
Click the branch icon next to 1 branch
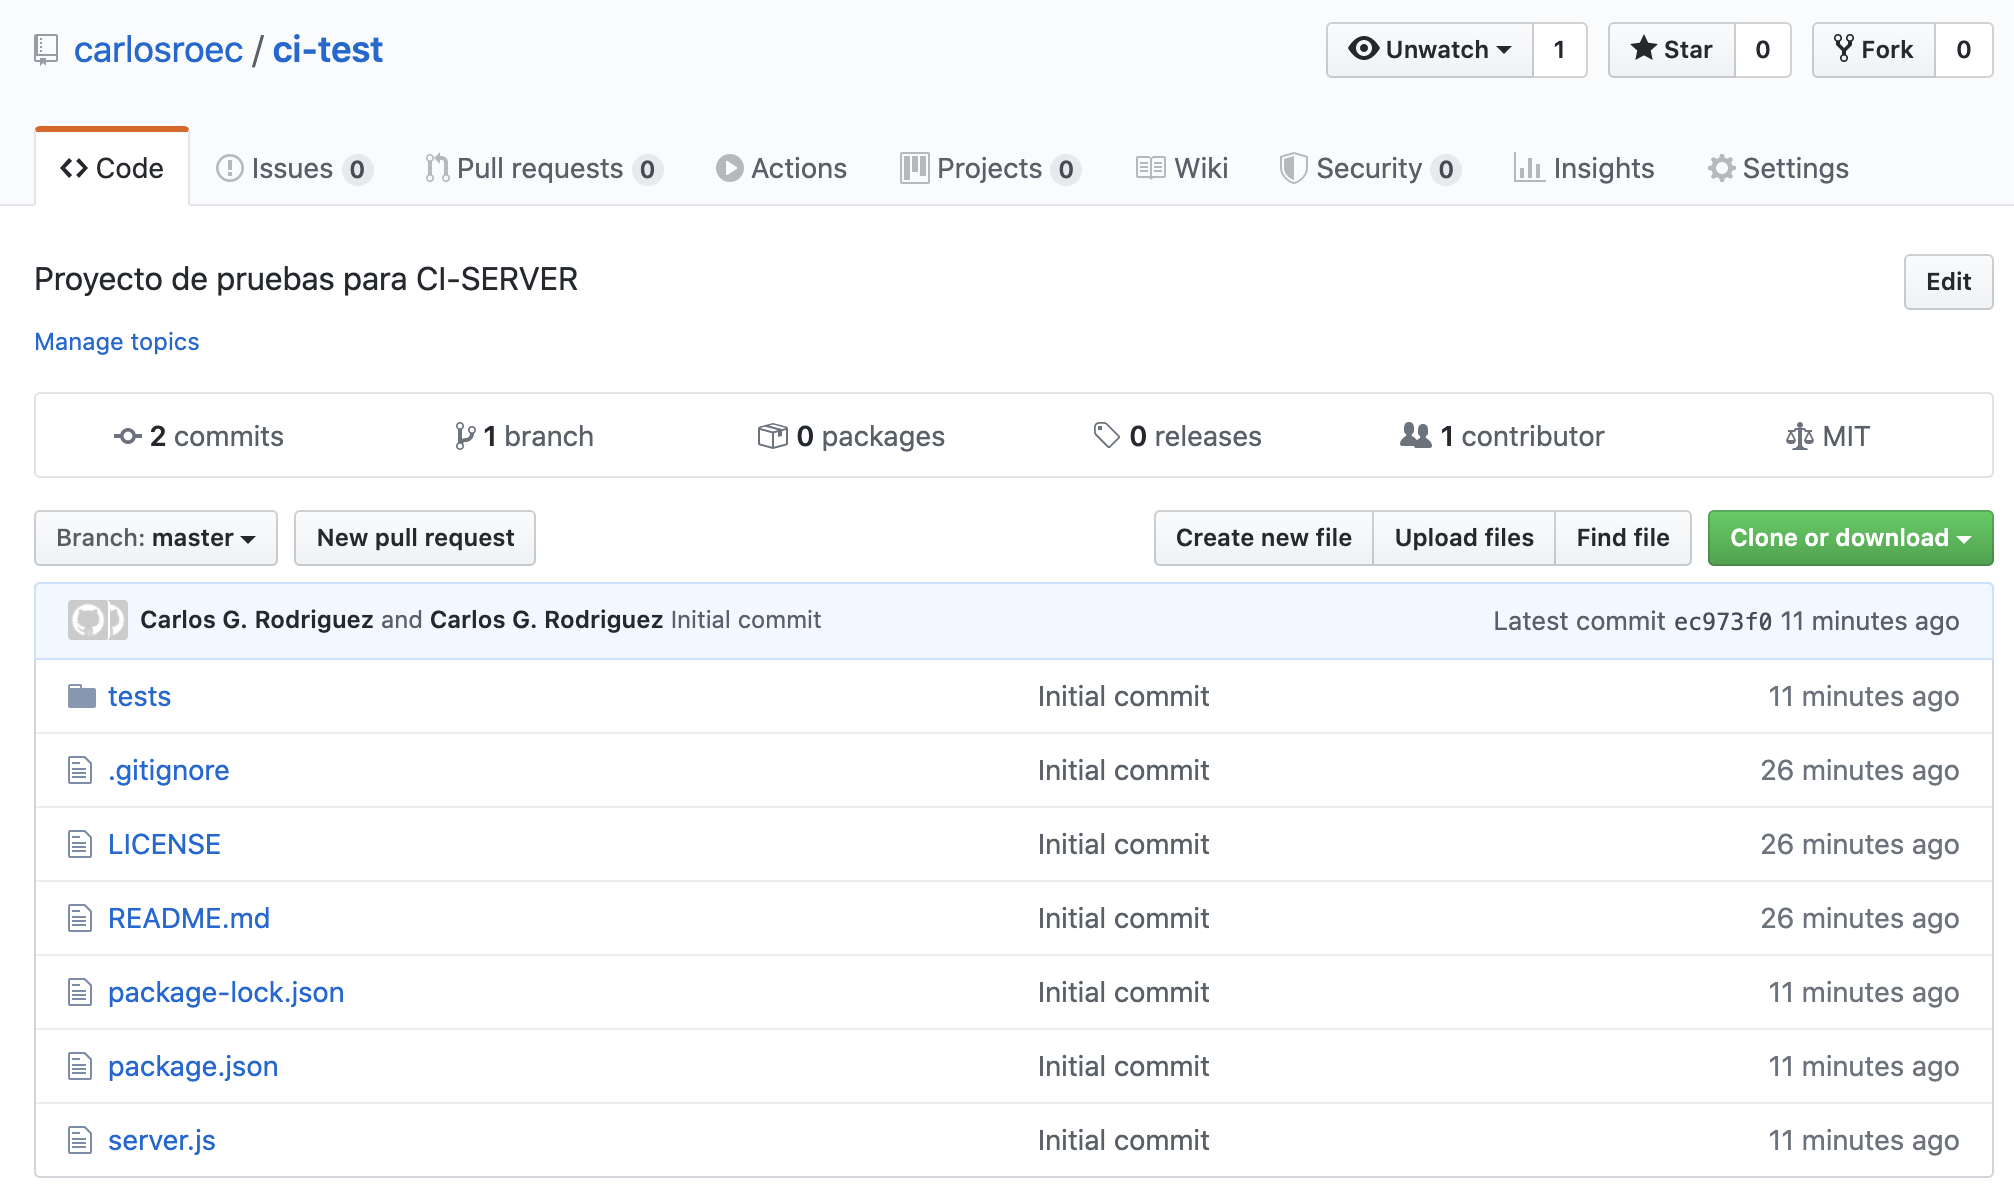[465, 436]
